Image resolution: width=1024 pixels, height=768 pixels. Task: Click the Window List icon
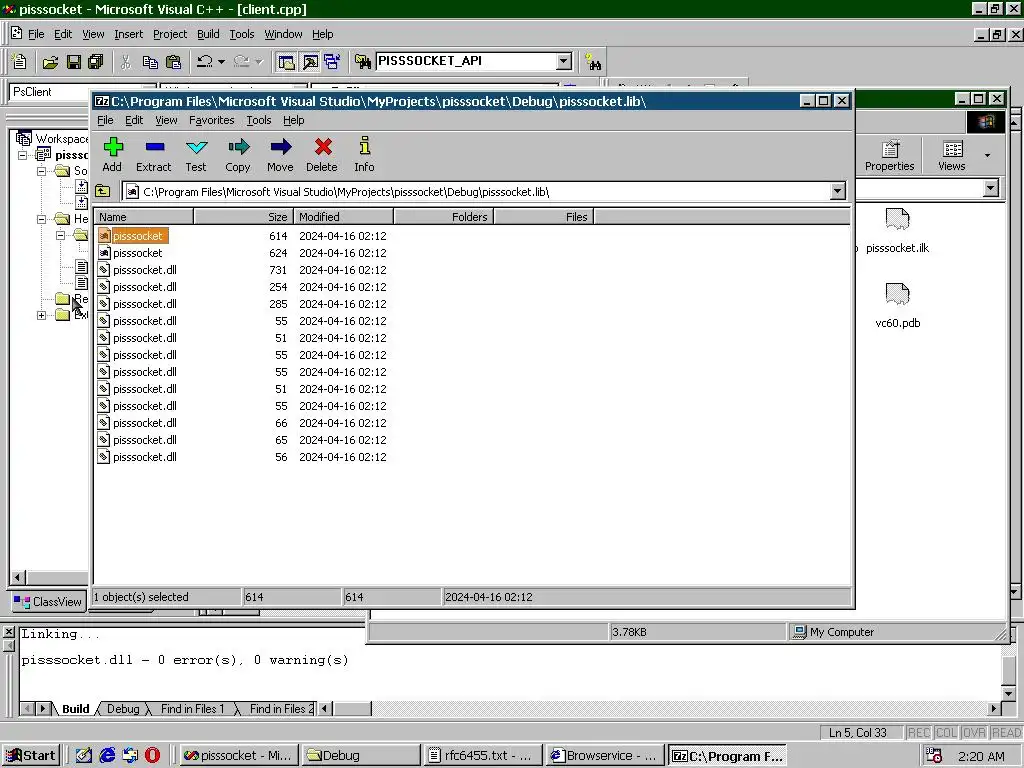tap(332, 62)
